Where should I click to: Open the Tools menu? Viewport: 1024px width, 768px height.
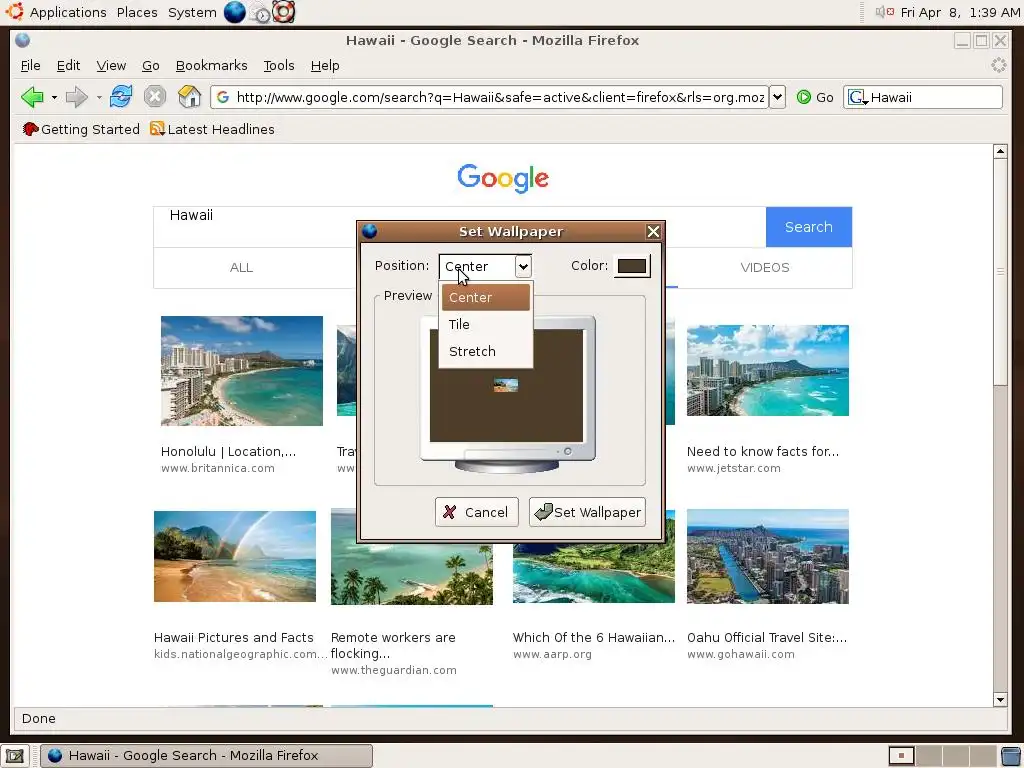point(279,65)
